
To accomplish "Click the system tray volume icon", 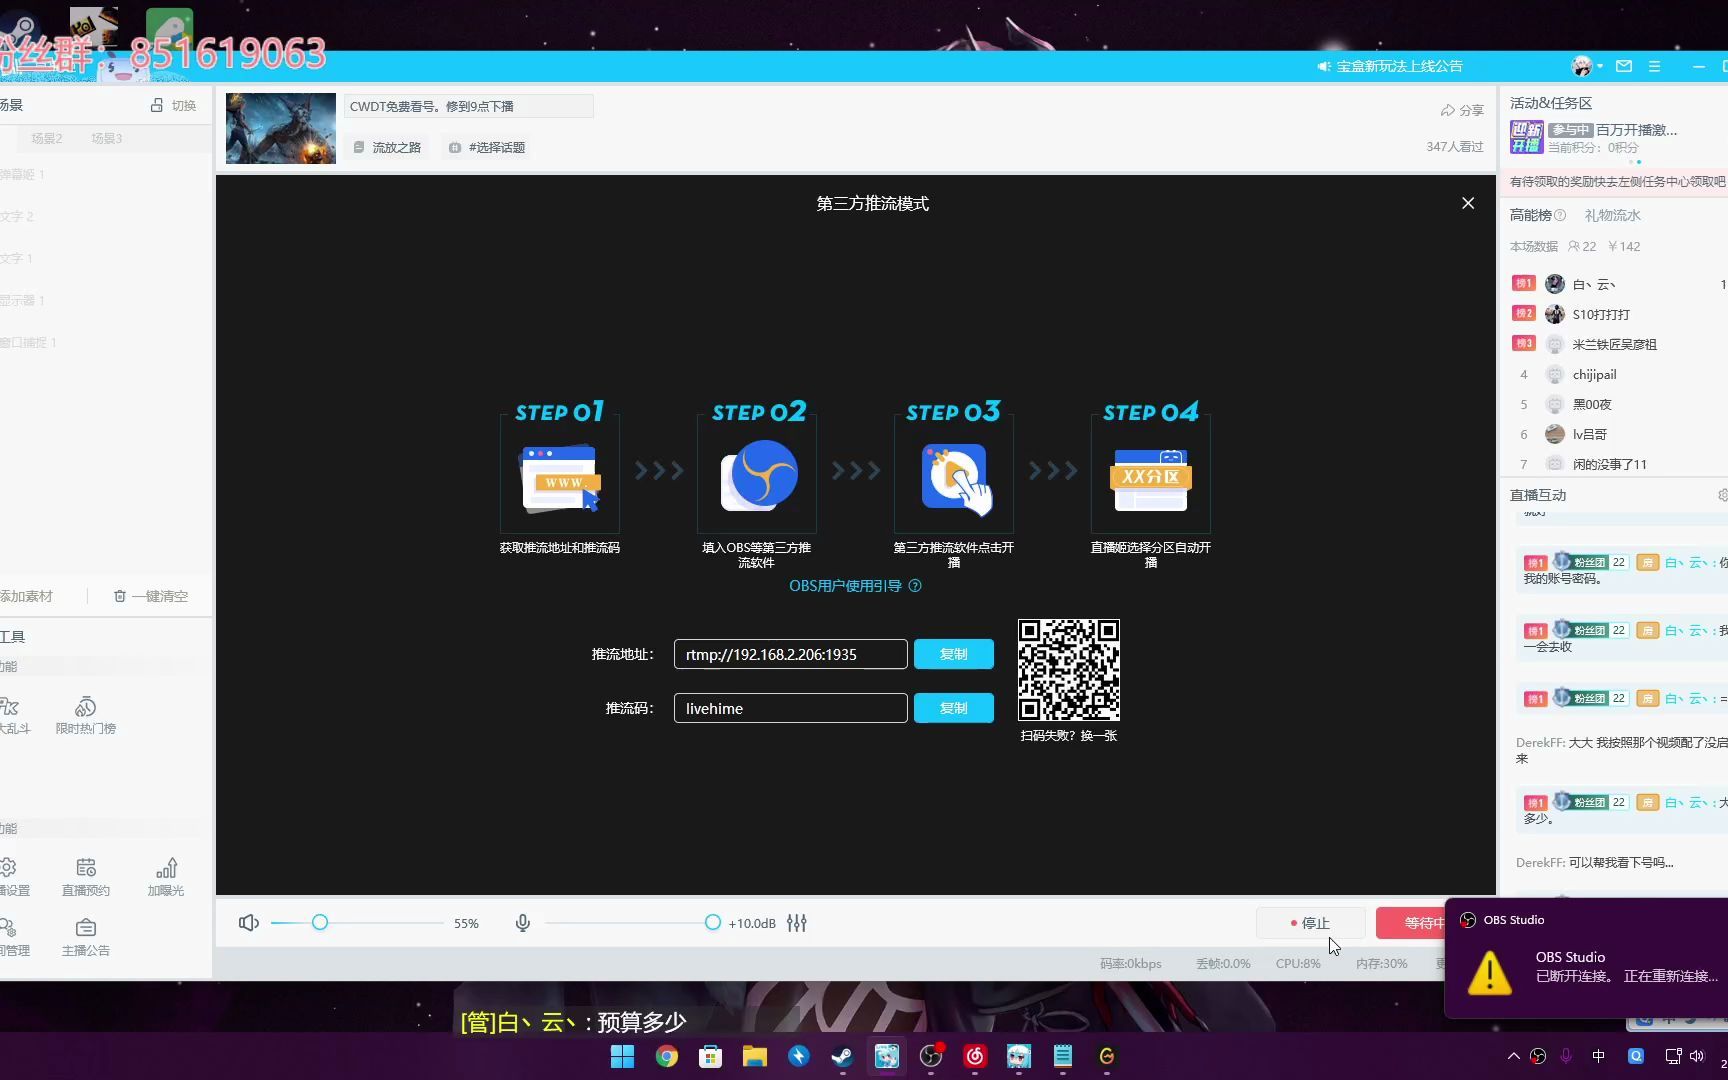I will pos(1697,1056).
